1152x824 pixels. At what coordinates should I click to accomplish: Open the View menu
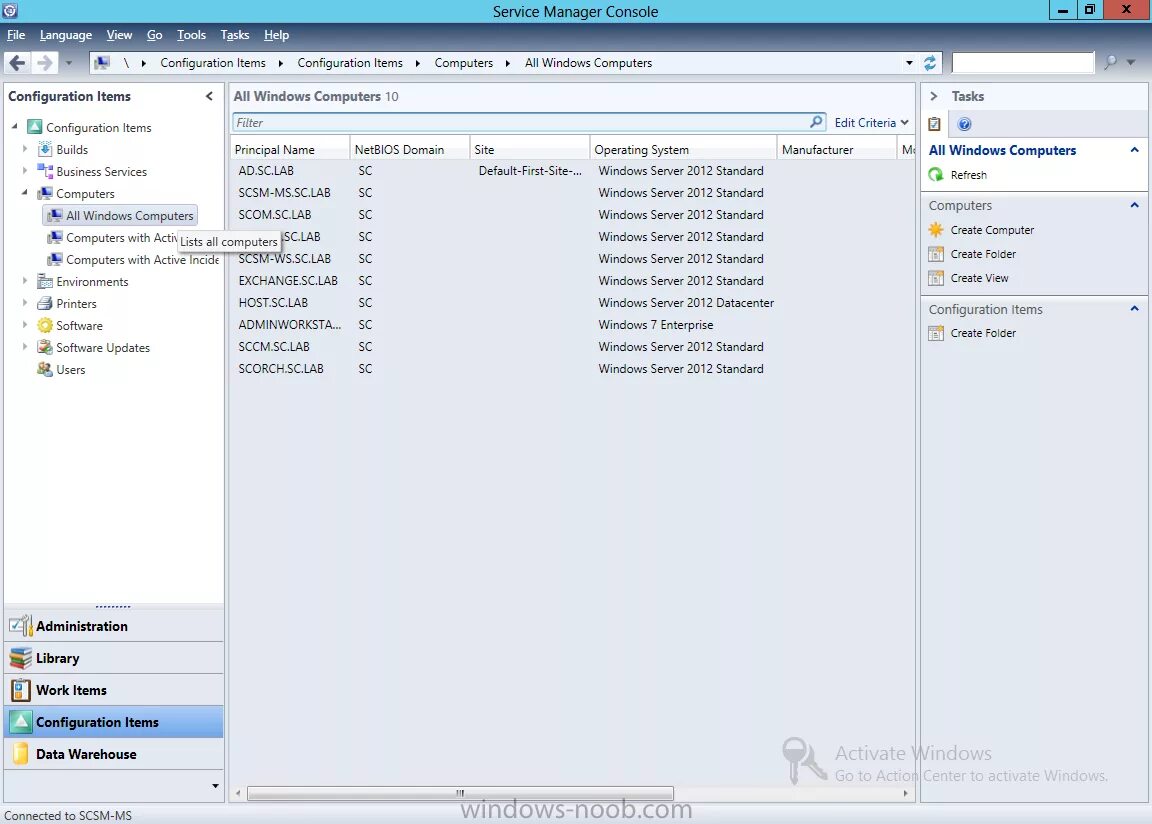119,35
